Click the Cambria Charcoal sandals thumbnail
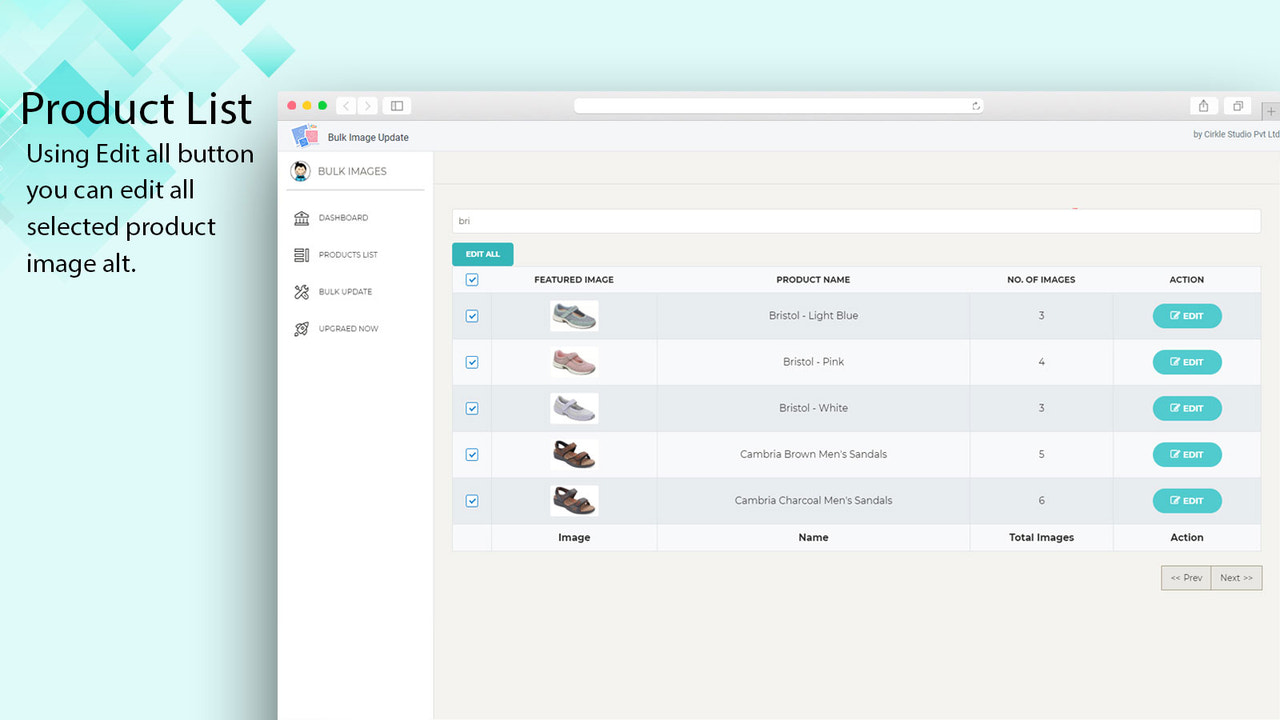The image size is (1280, 720). pos(573,500)
